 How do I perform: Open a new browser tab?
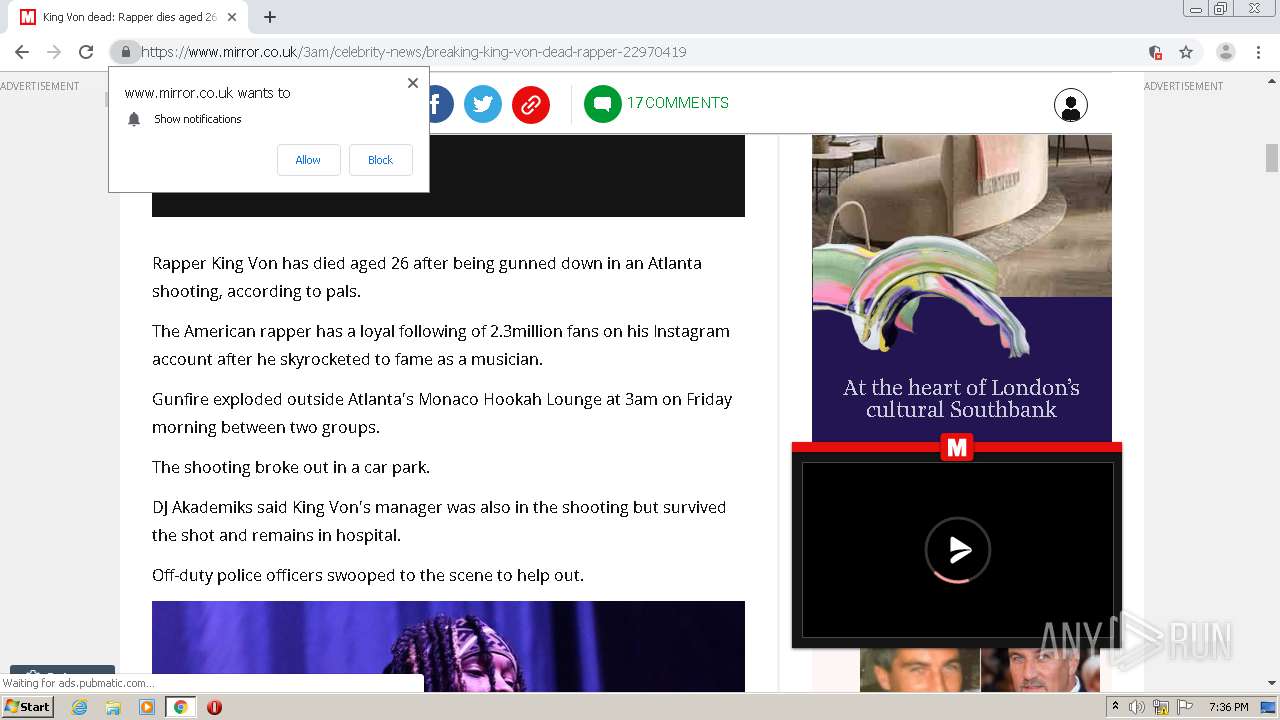(x=270, y=17)
